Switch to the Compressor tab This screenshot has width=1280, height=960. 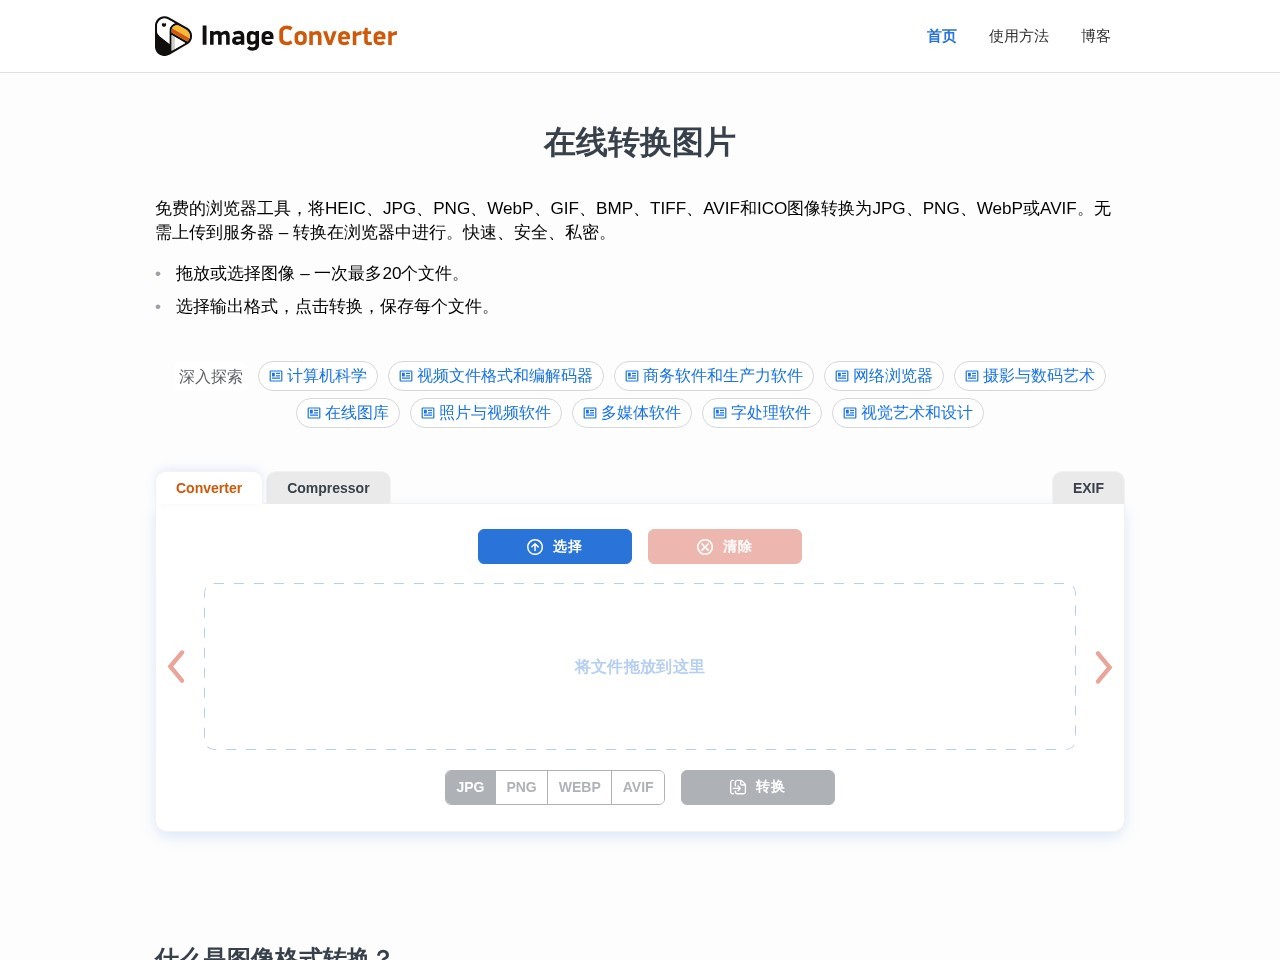328,488
